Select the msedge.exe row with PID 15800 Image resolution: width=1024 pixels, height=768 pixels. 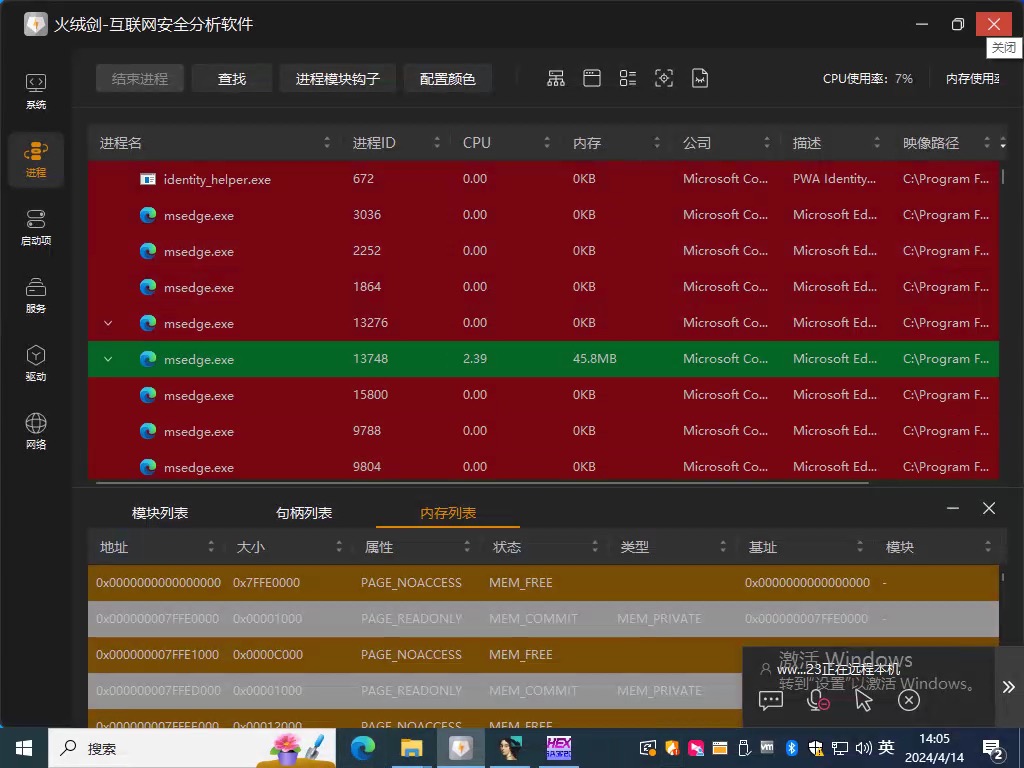point(543,395)
